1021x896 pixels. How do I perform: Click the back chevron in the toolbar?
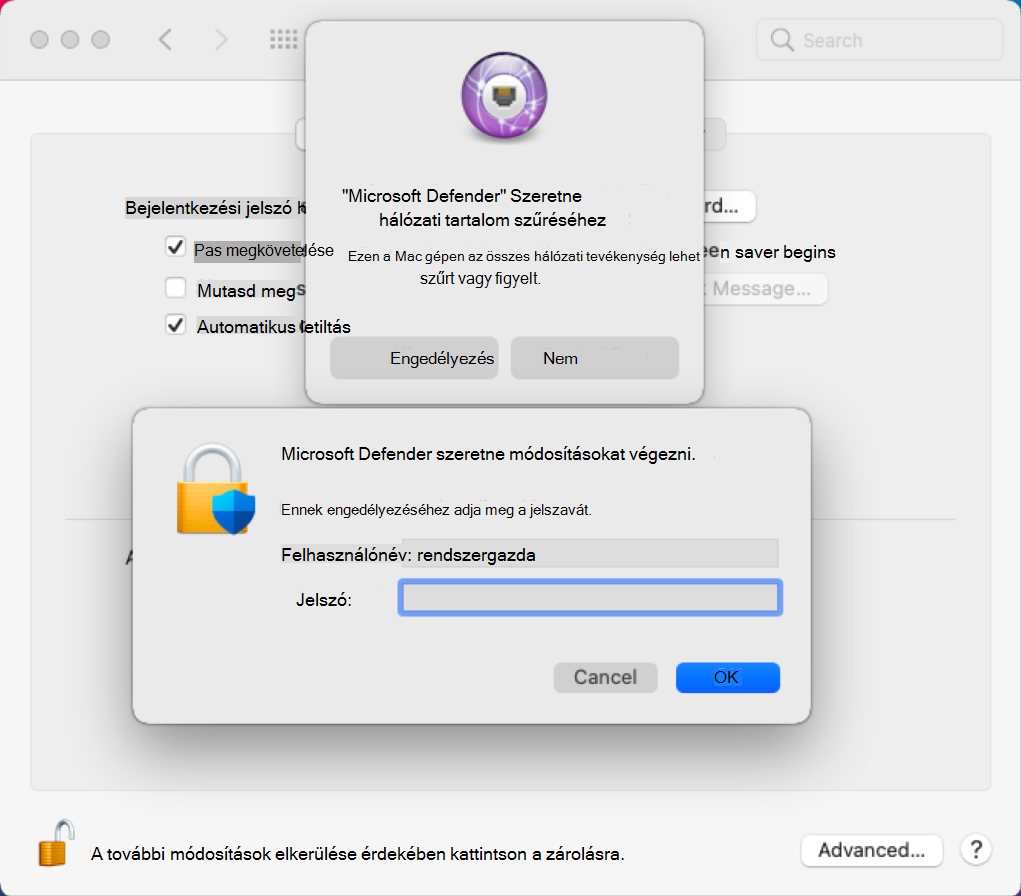pyautogui.click(x=165, y=40)
